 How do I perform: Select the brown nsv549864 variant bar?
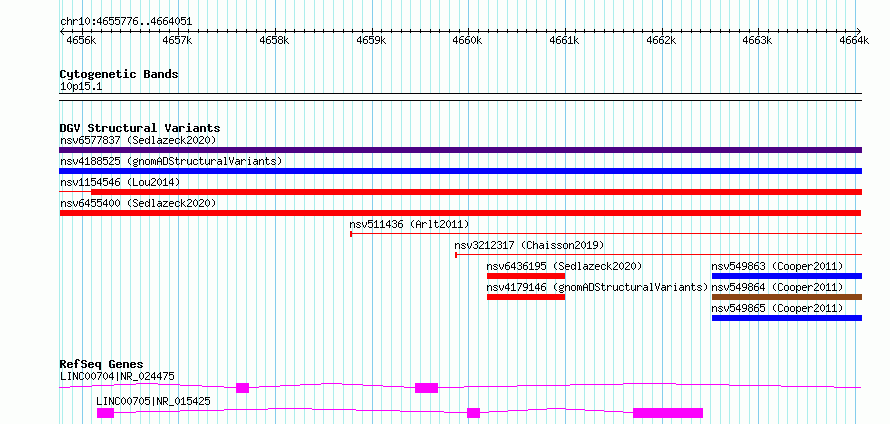(787, 297)
